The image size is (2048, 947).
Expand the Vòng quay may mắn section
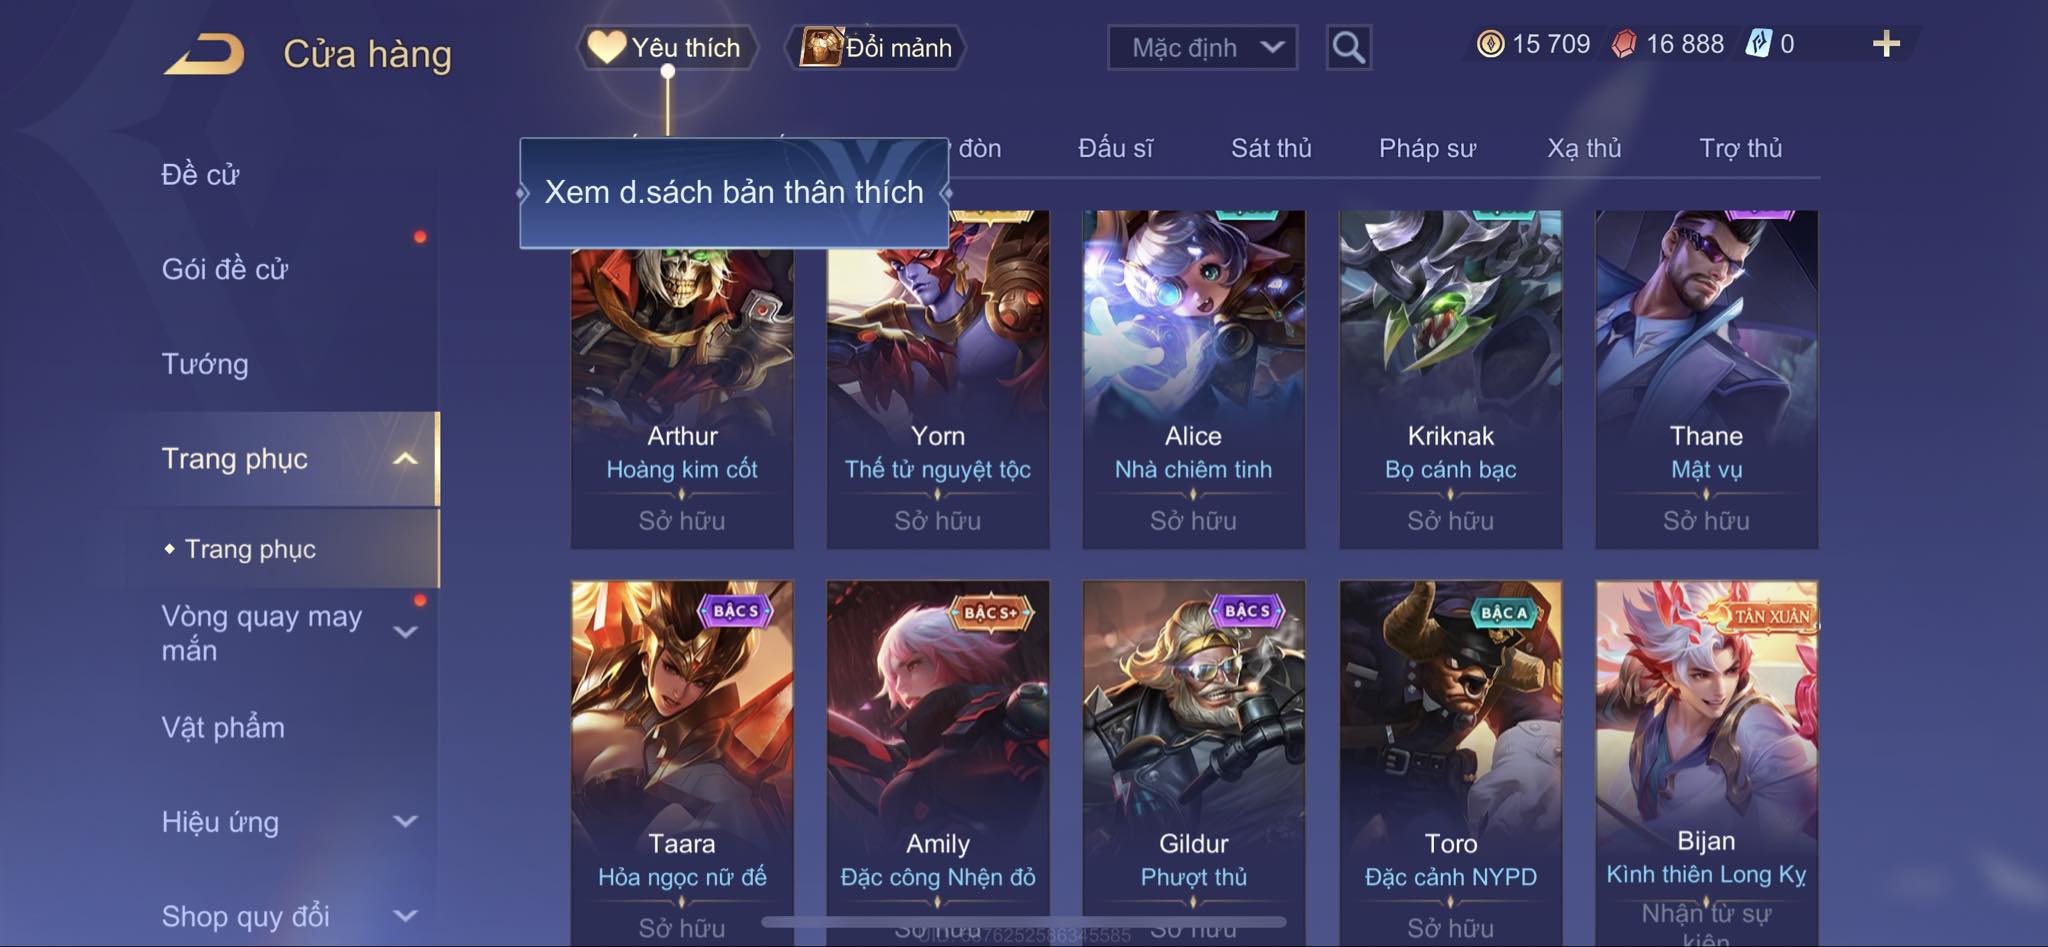pyautogui.click(x=405, y=632)
